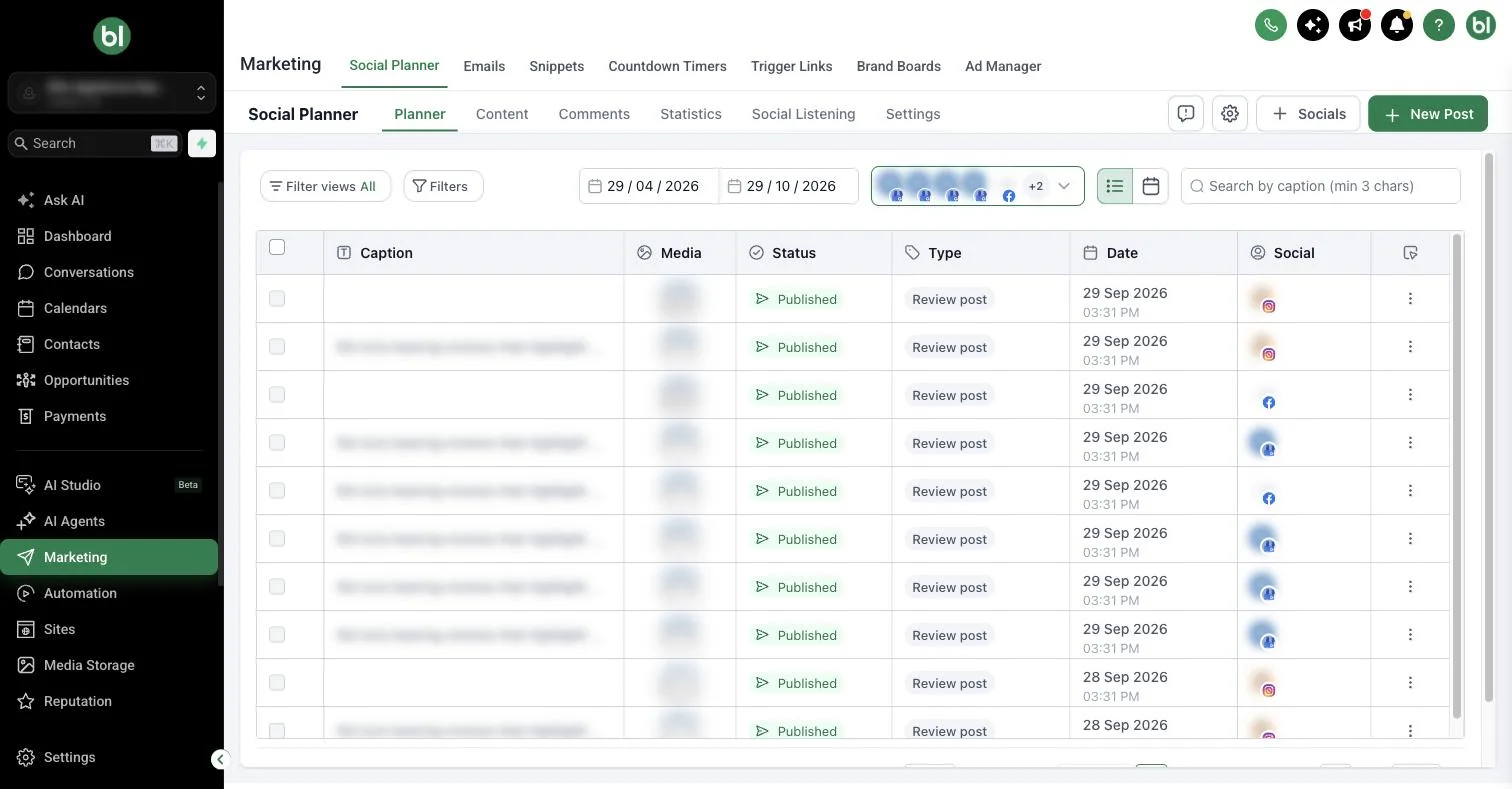The width and height of the screenshot is (1512, 789).
Task: Open the account switcher in sidebar
Action: 112,92
